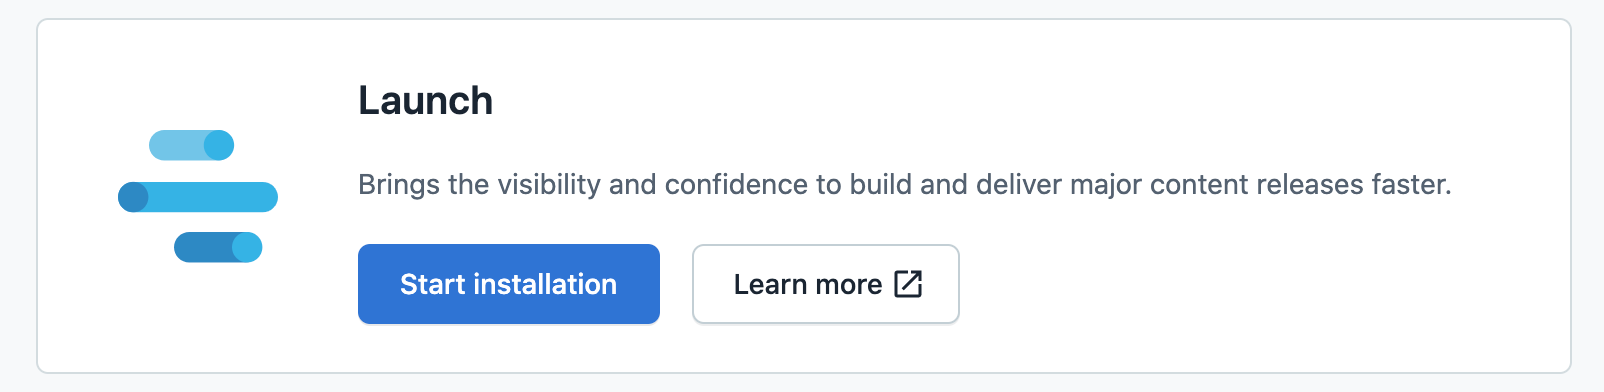Click the external link icon in Learn more

pos(908,284)
